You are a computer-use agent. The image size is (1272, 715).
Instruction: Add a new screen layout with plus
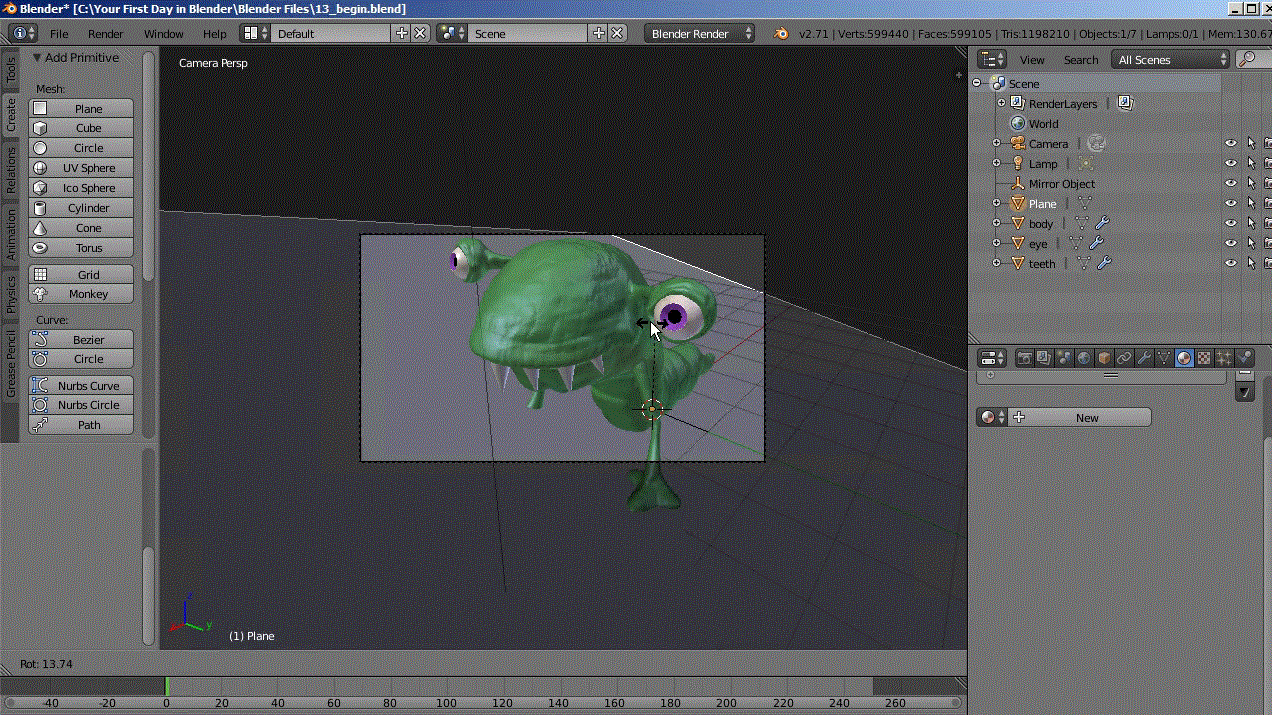point(402,33)
